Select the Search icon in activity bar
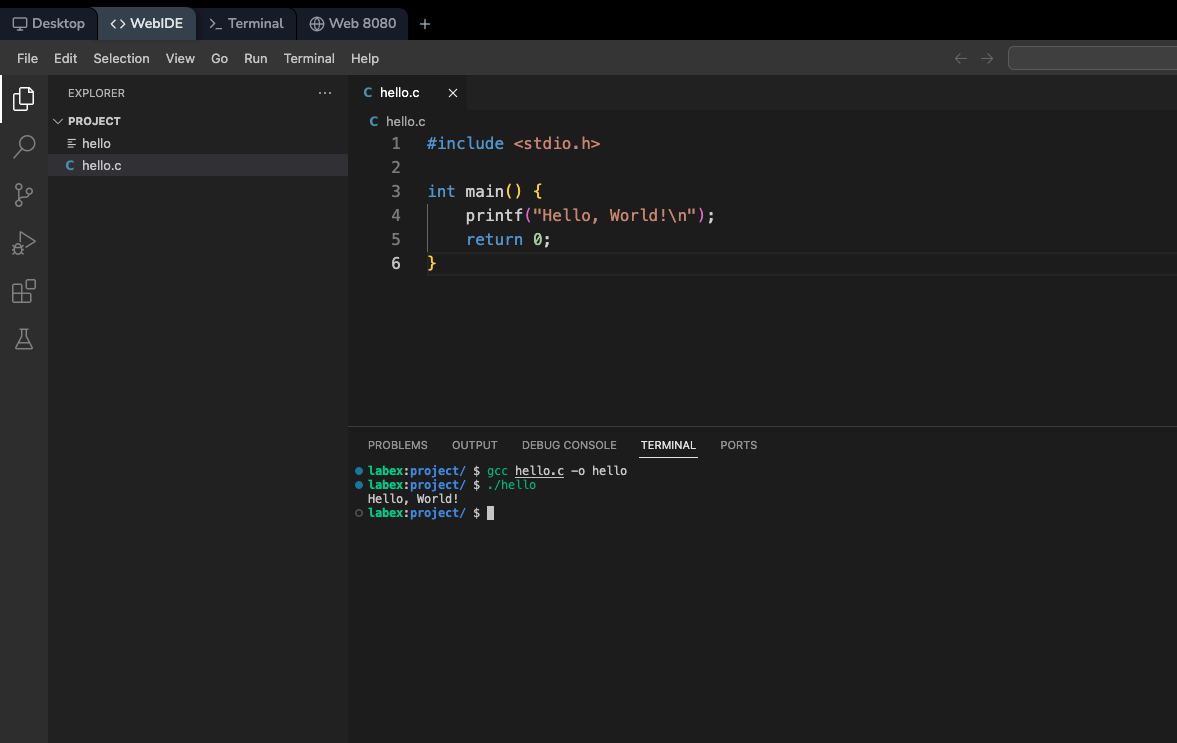The width and height of the screenshot is (1177, 743). click(x=23, y=147)
